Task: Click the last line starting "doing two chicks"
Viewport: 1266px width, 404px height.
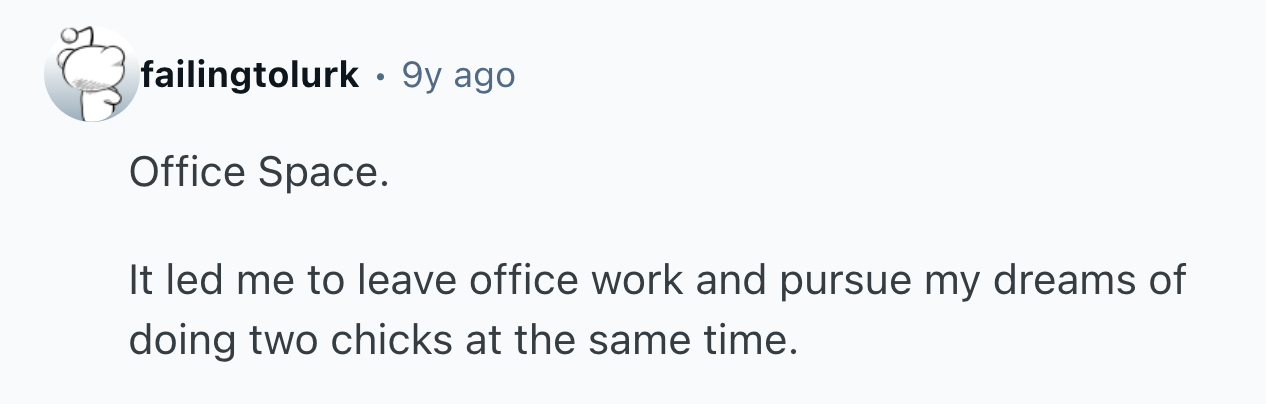Action: pyautogui.click(x=464, y=342)
